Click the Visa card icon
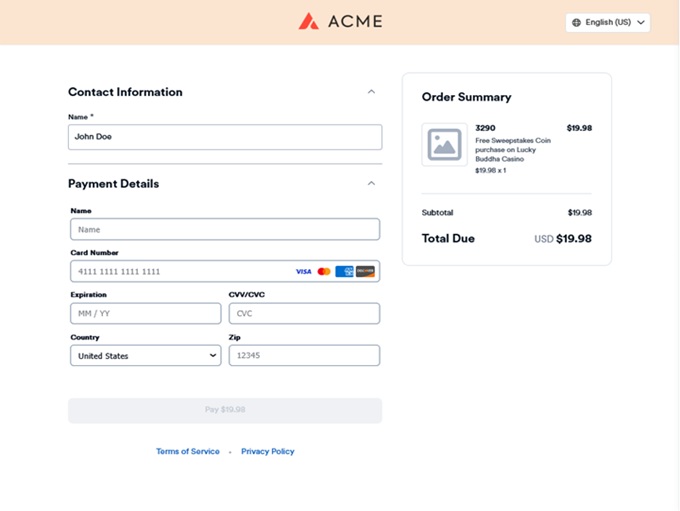Screen dimensions: 680x511 [304, 272]
